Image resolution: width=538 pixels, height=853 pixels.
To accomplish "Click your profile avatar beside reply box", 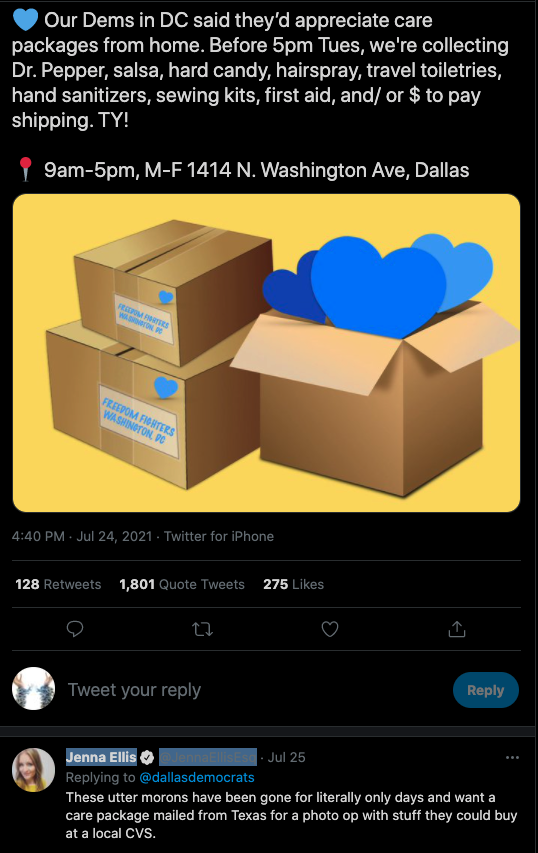I will 33,689.
